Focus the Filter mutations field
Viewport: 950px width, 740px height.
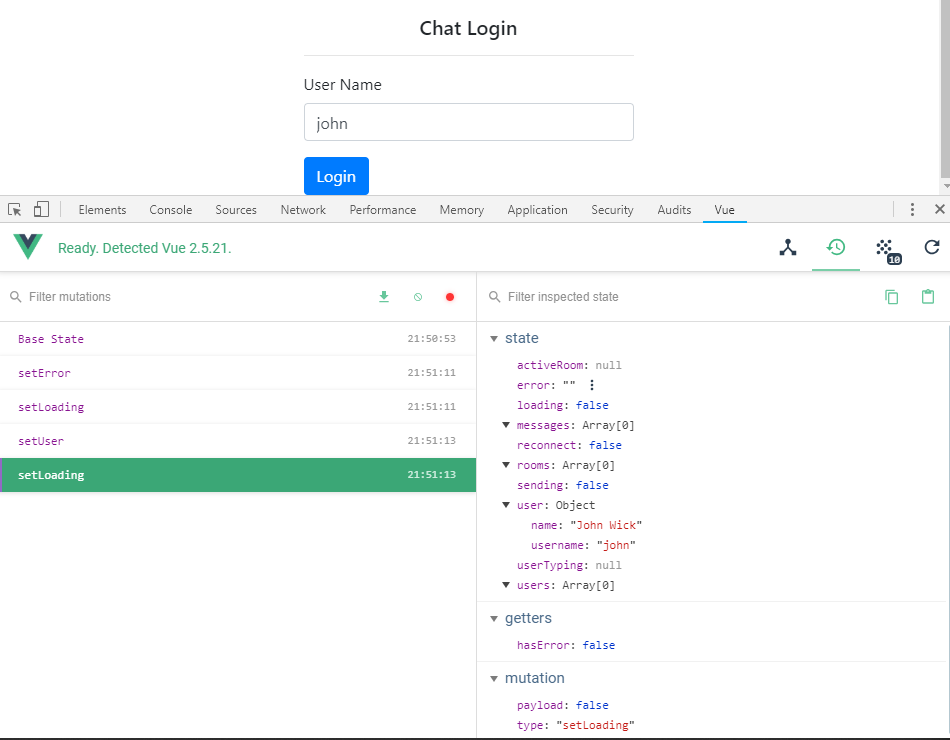click(194, 297)
